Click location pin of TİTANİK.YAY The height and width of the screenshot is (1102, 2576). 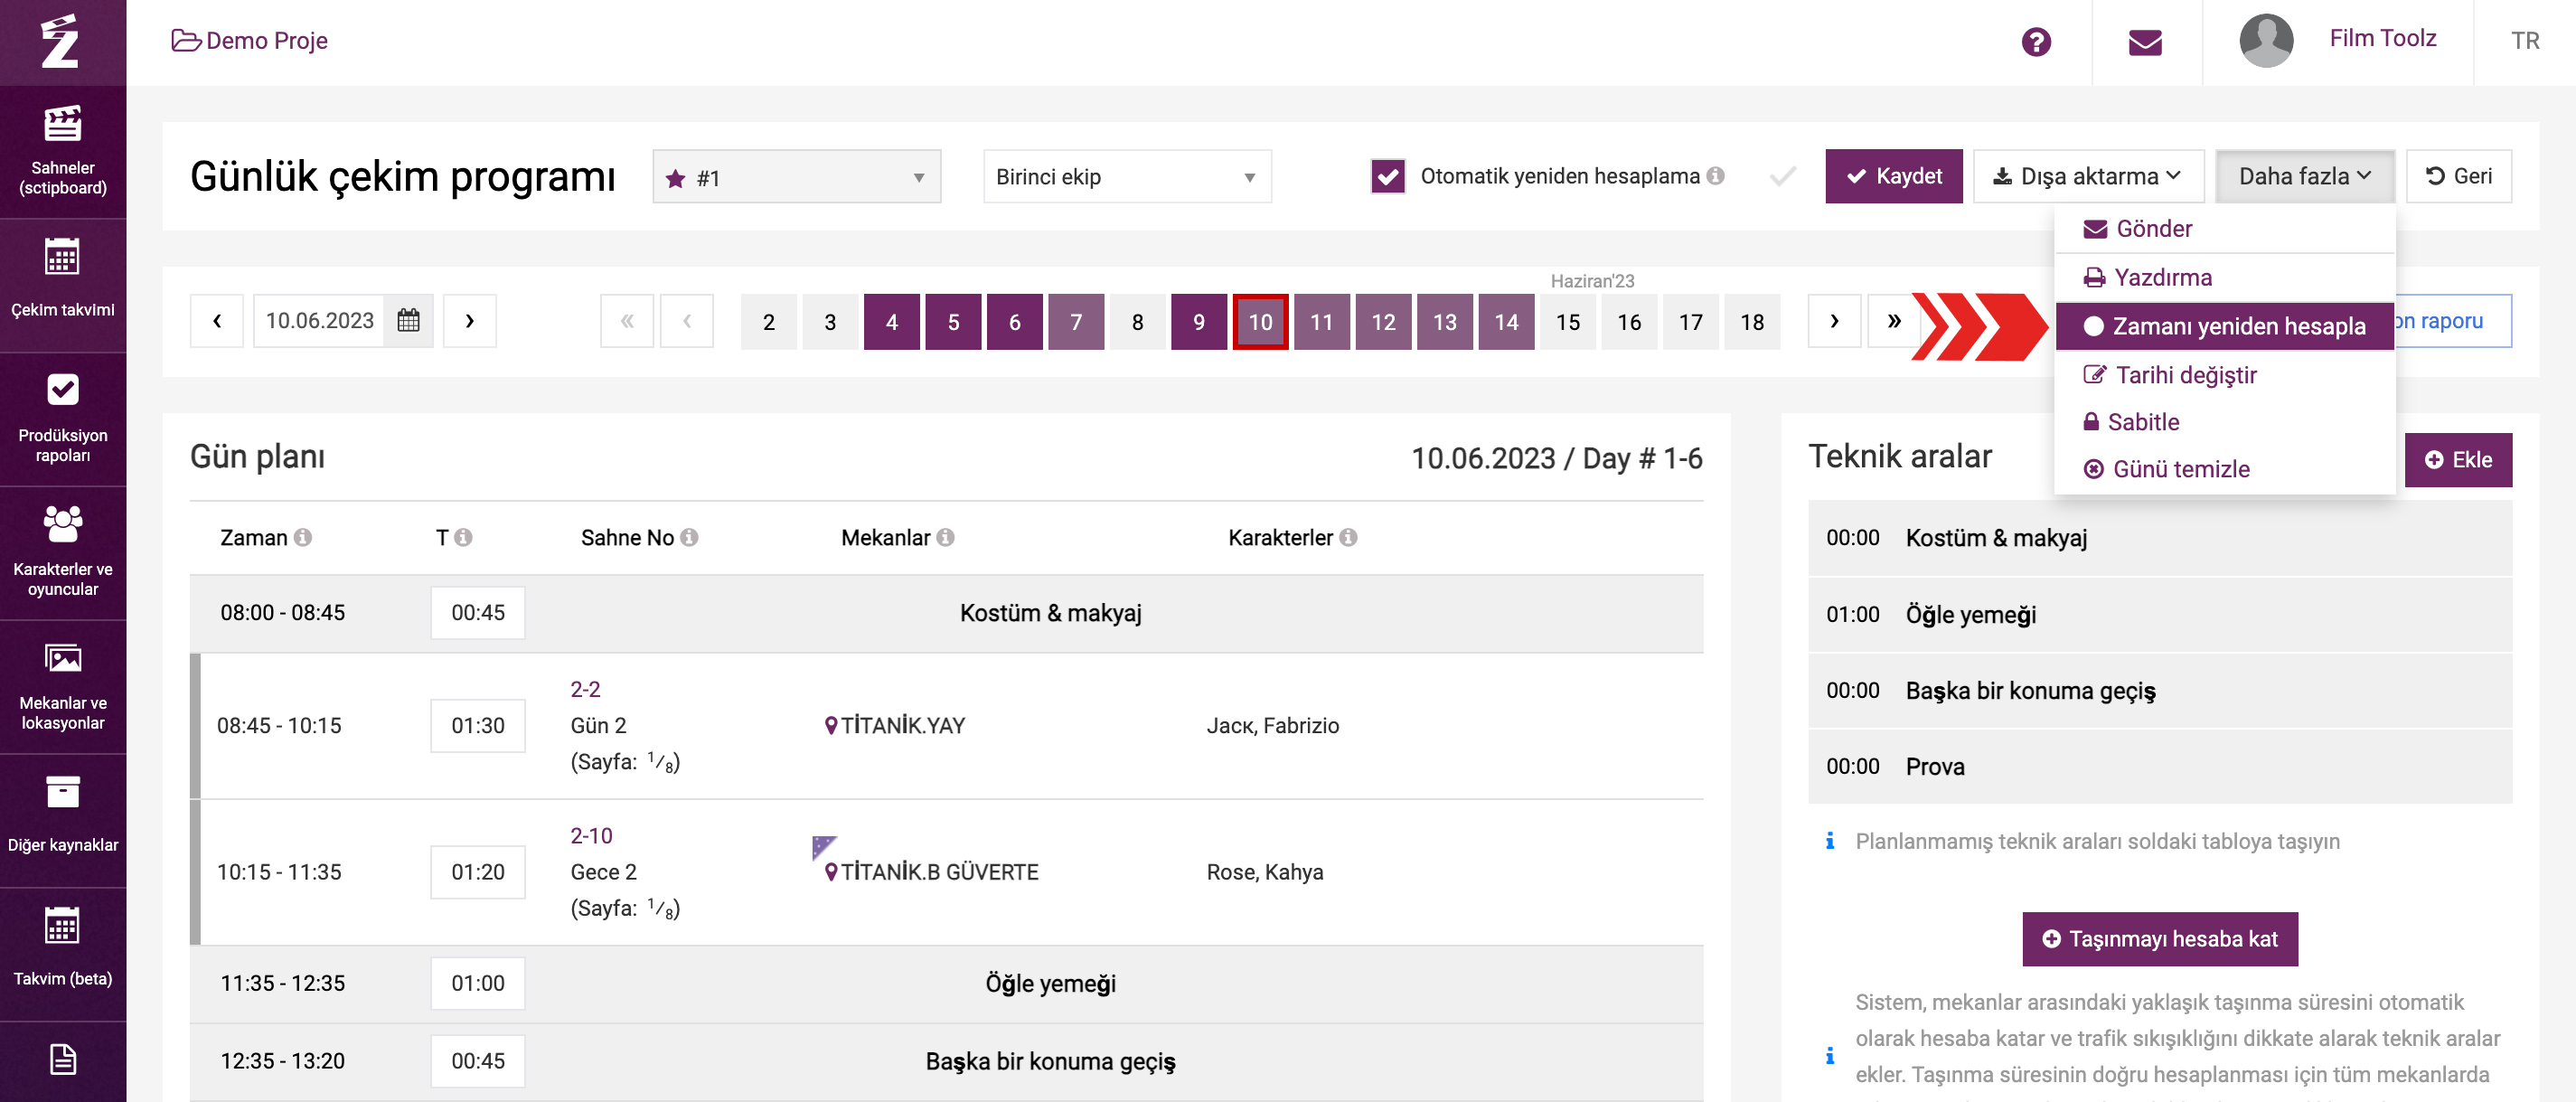830,725
